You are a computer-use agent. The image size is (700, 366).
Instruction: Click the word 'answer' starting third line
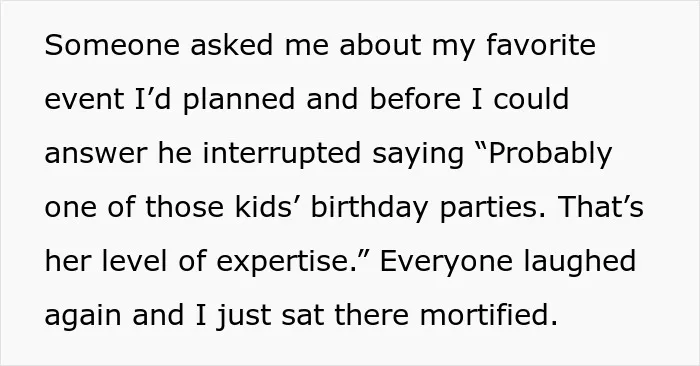pyautogui.click(x=96, y=154)
